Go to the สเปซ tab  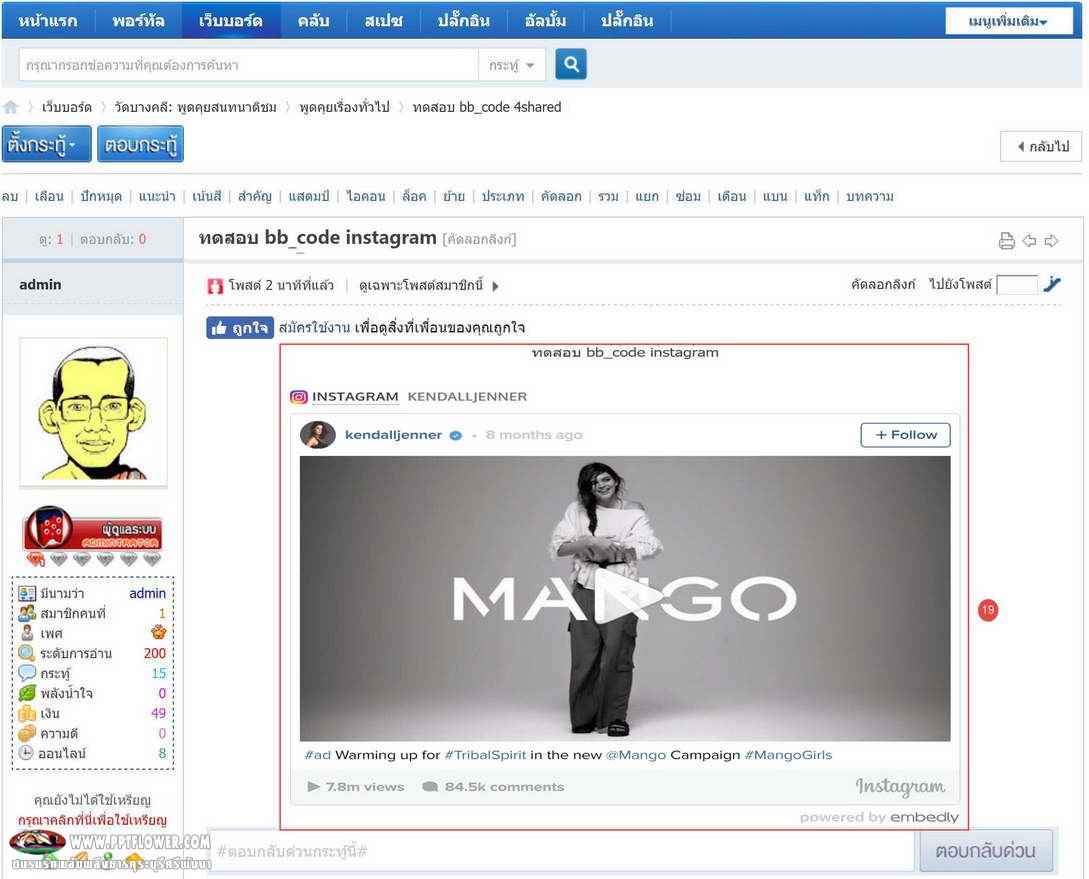point(383,21)
